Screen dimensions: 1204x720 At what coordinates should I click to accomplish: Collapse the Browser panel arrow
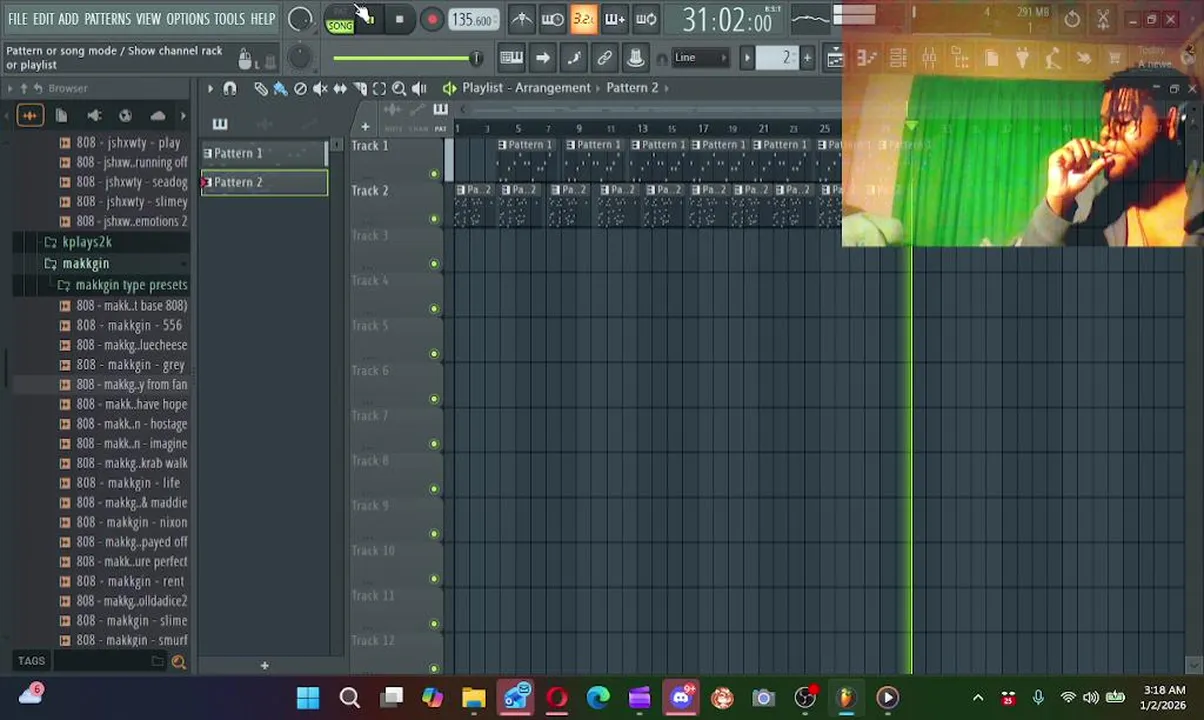(10, 89)
